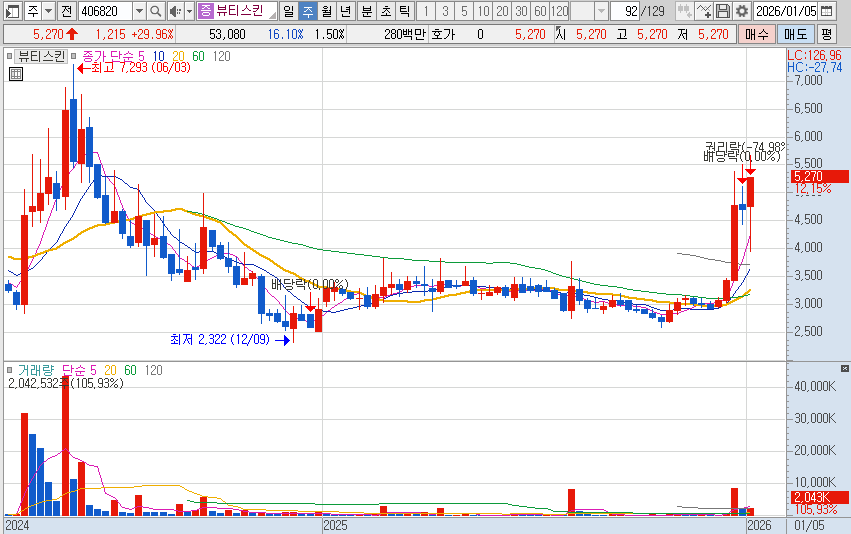The width and height of the screenshot is (851, 534).
Task: Click the blue 10 moving average legend
Action: click(x=158, y=56)
